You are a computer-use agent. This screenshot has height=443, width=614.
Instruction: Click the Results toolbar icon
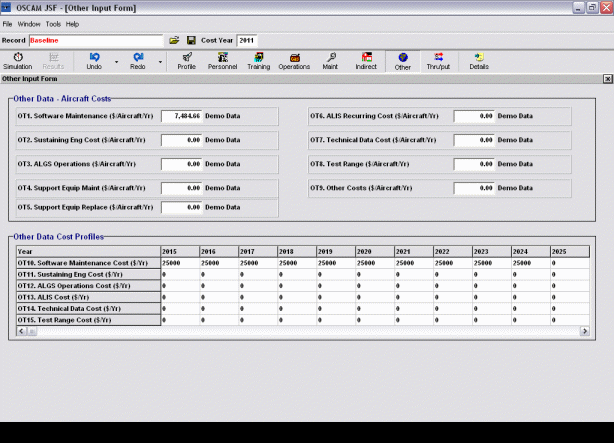coord(53,61)
